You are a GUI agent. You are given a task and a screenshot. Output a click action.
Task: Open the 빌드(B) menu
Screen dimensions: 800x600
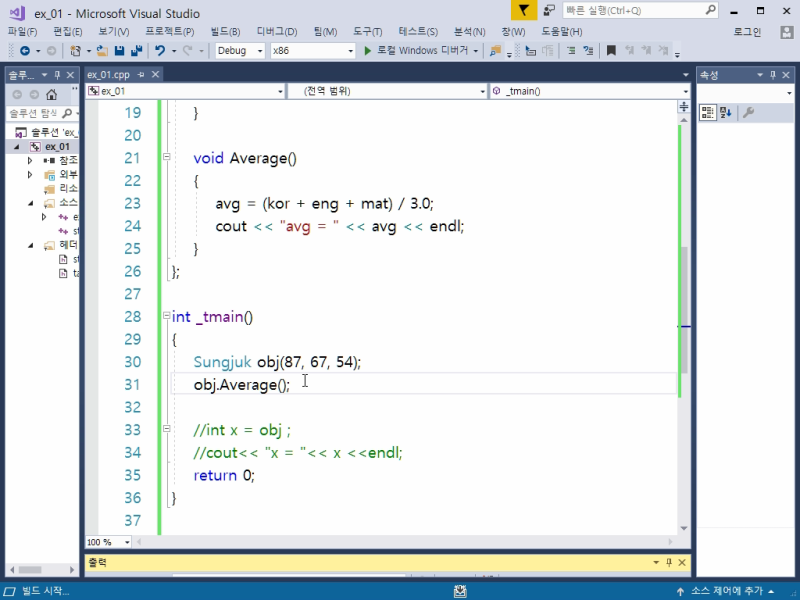tap(226, 32)
